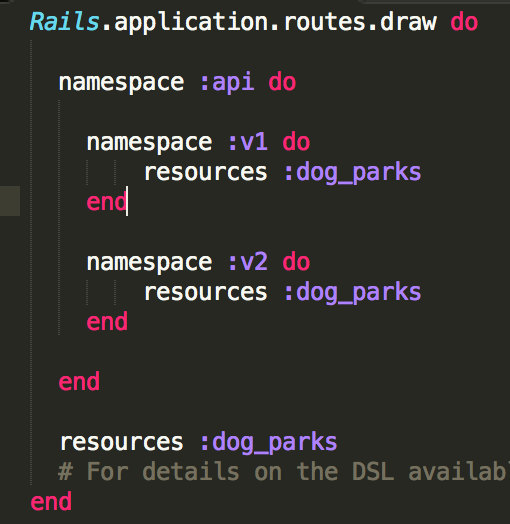
Task: Click the comment about DSL details
Action: [x=284, y=472]
